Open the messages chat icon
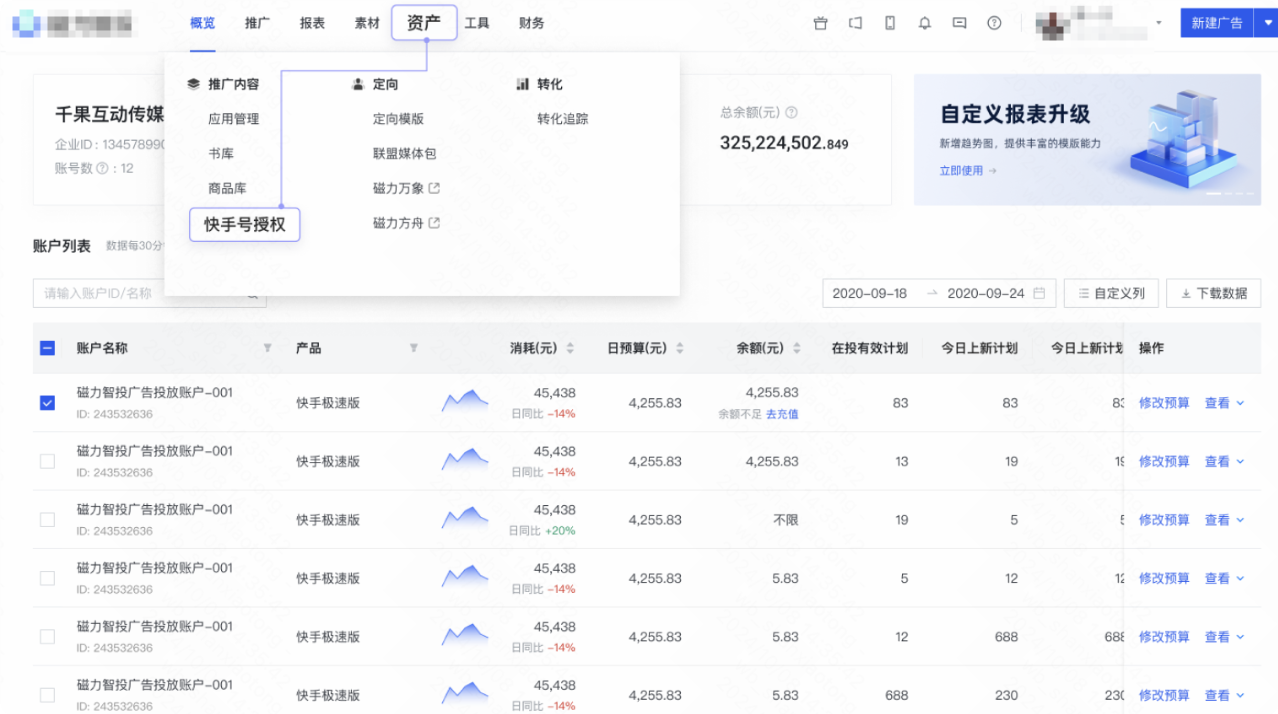 click(960, 23)
